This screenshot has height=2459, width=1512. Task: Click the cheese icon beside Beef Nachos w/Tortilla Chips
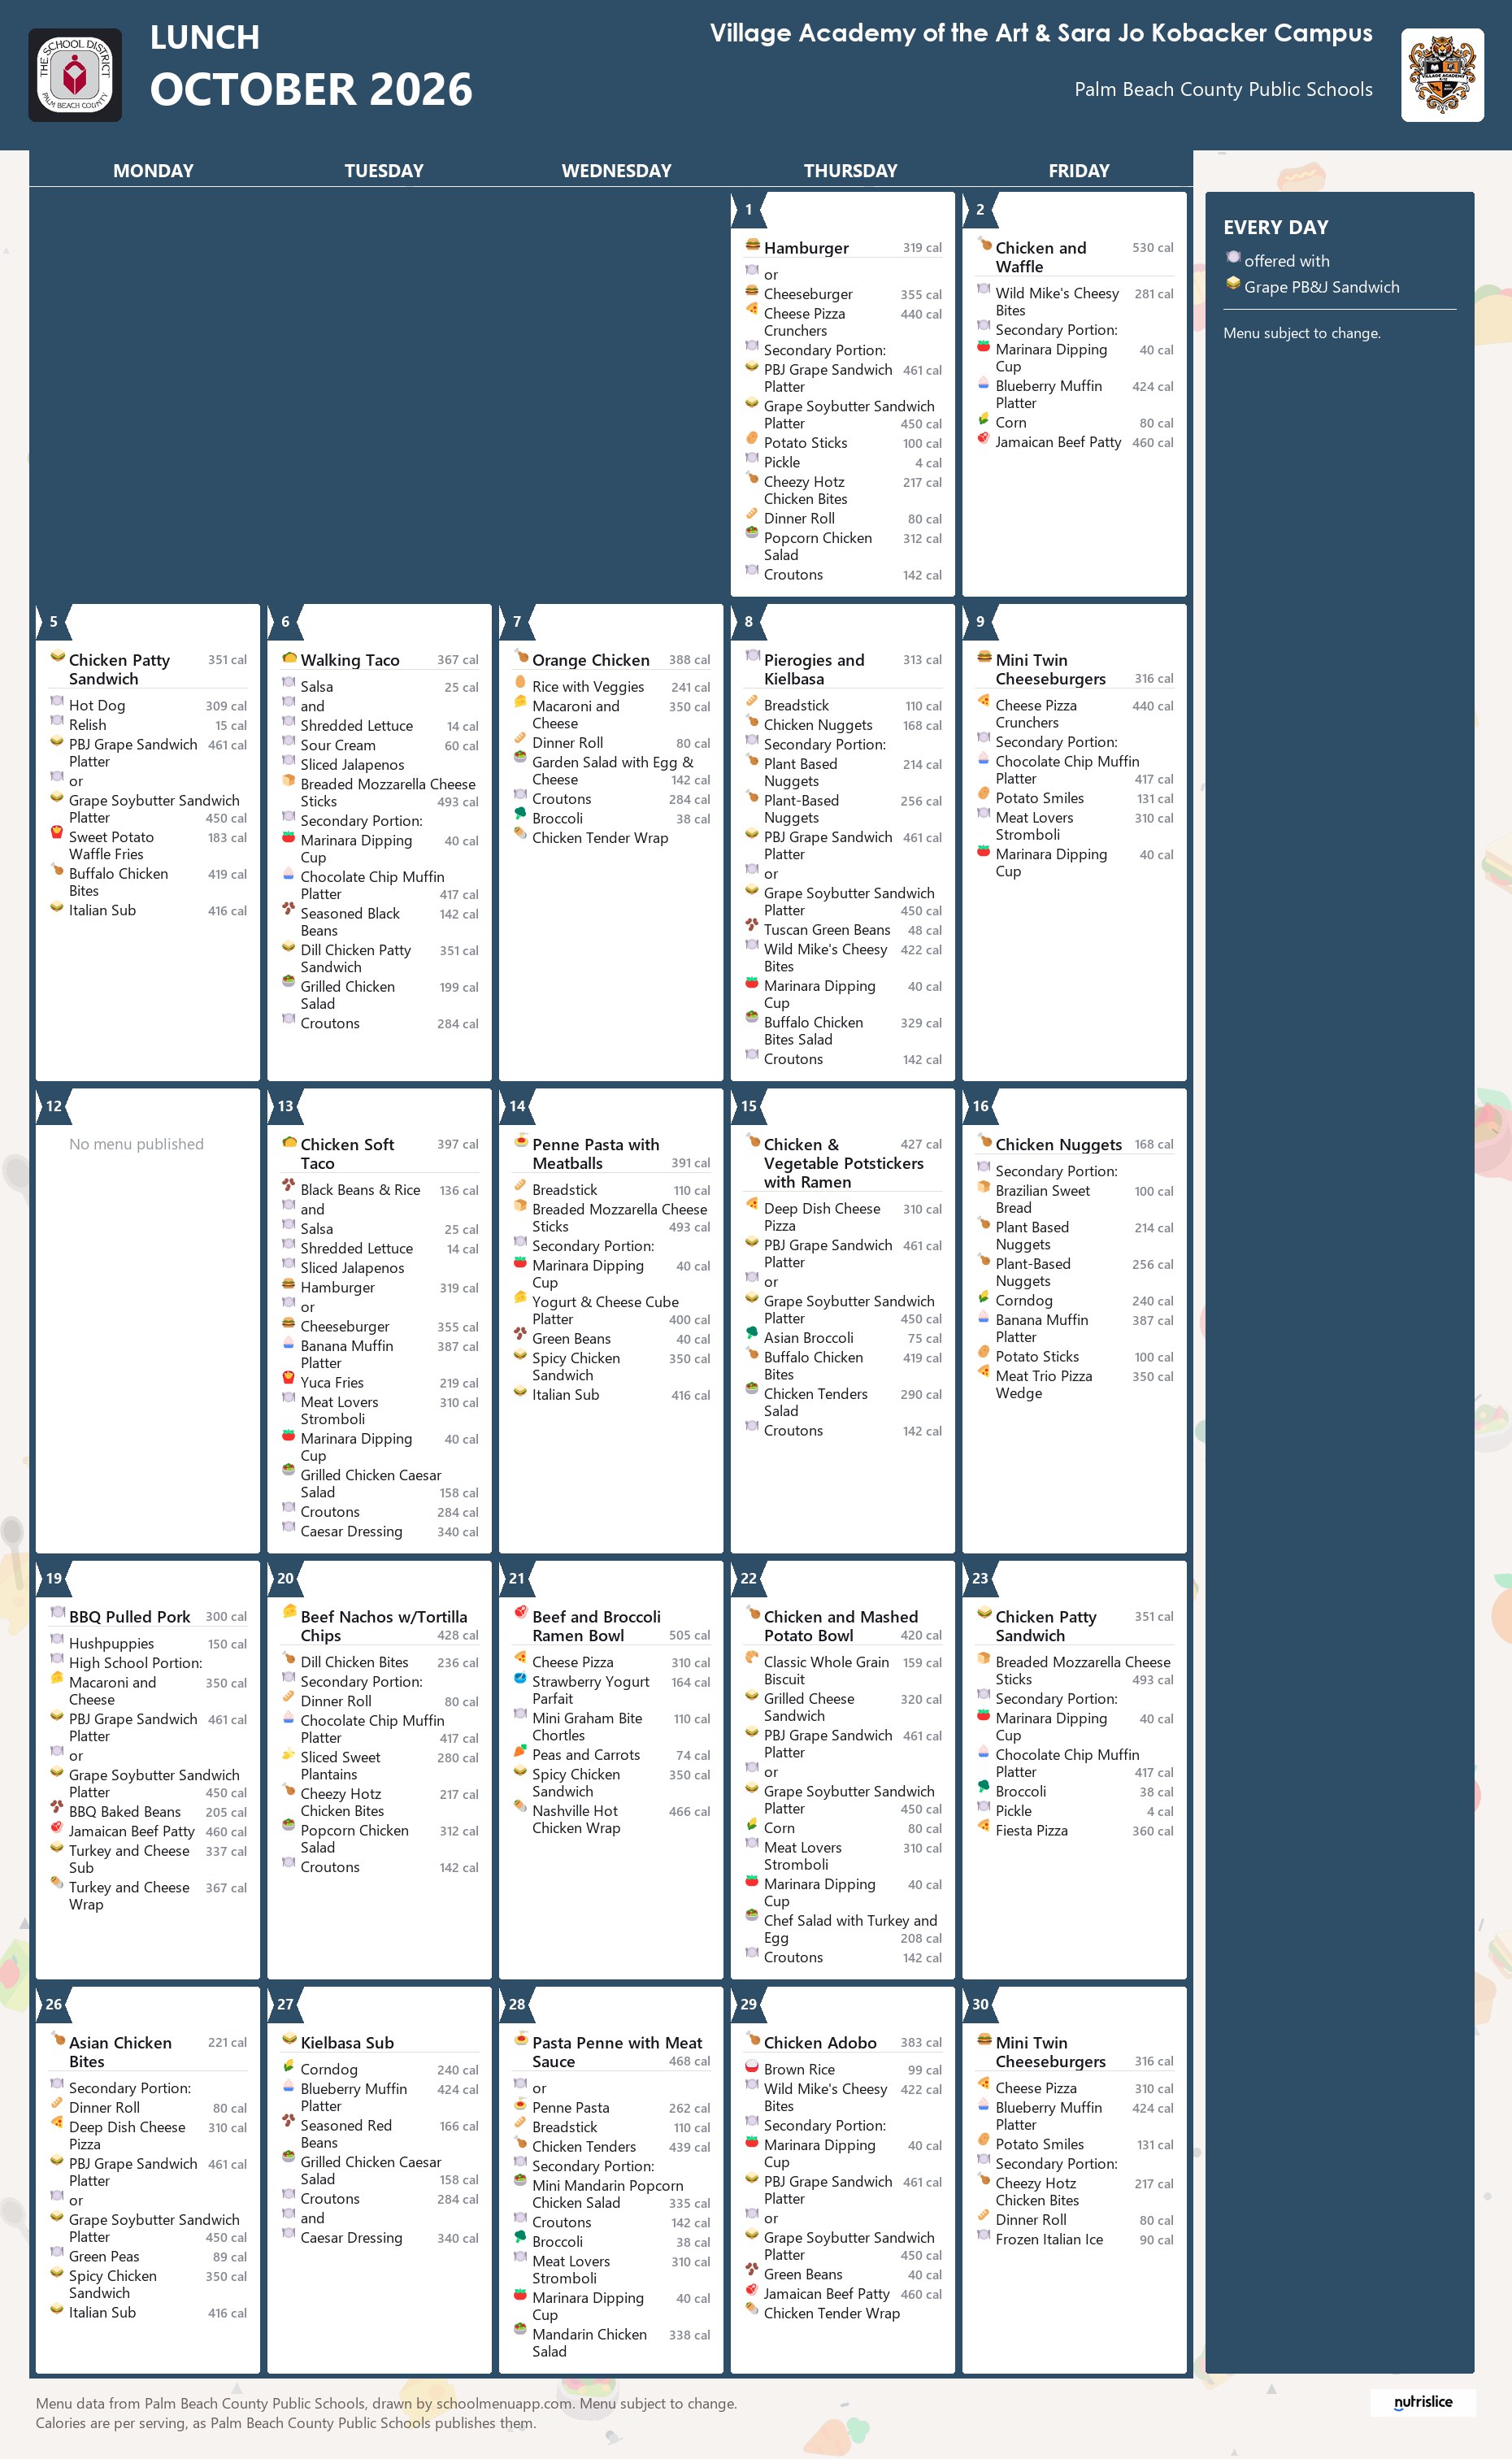pyautogui.click(x=289, y=1612)
